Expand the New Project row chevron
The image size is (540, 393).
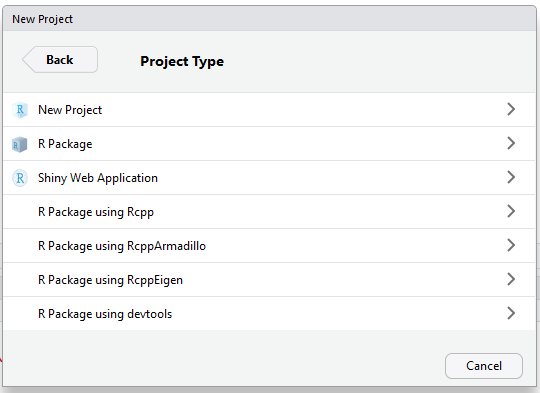pos(511,110)
